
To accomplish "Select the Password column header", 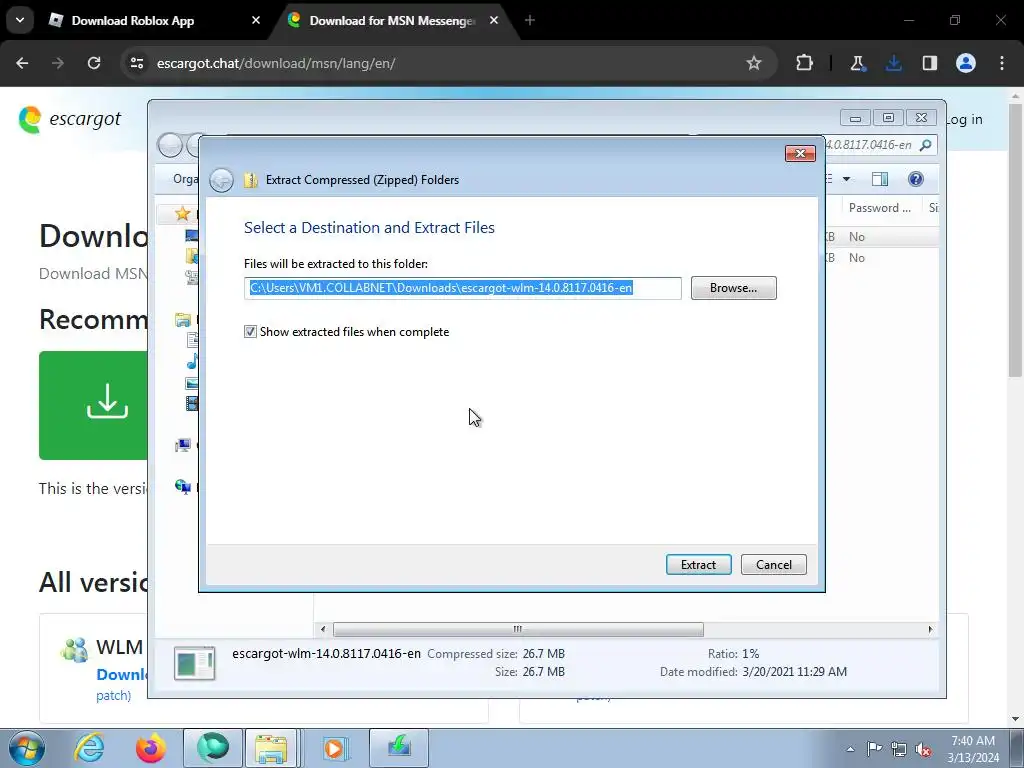I will 879,208.
